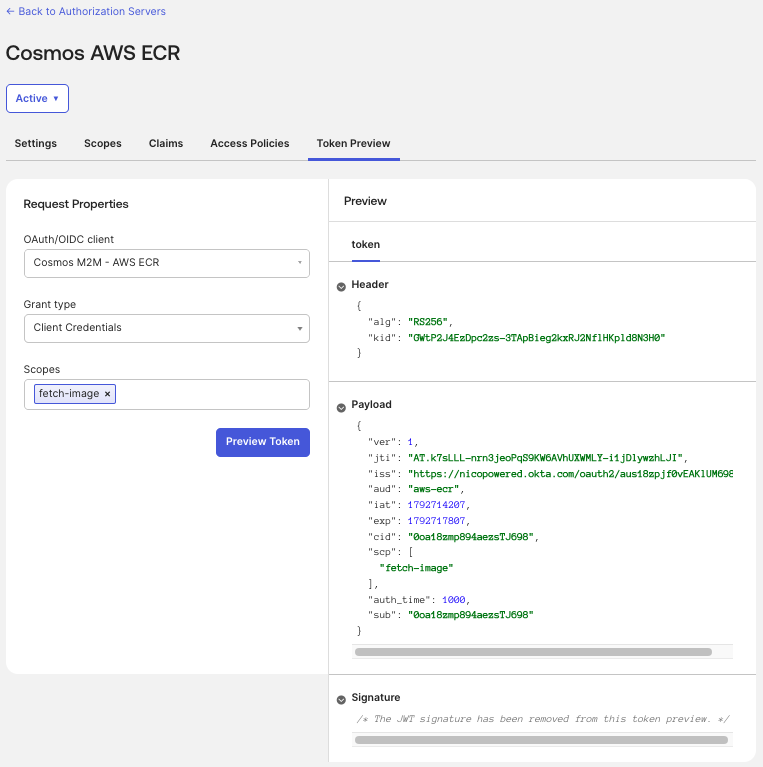Click the "RS256" alg value
763x767 pixels.
click(x=428, y=322)
